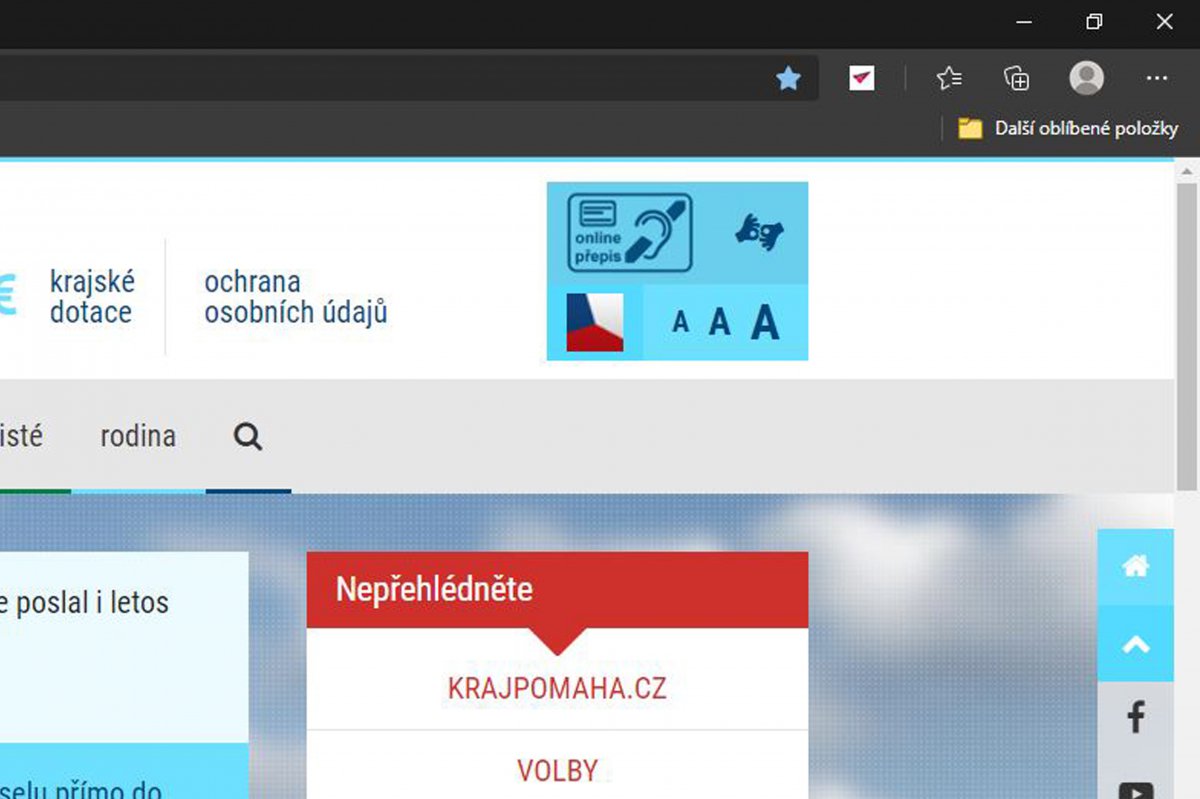Click the online přepis accessibility icon
Image resolution: width=1200 pixels, height=799 pixels.
(x=630, y=232)
